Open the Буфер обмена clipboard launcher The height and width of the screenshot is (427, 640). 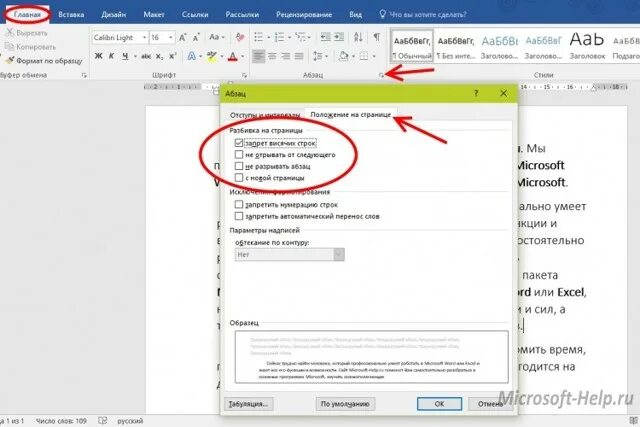coord(84,75)
